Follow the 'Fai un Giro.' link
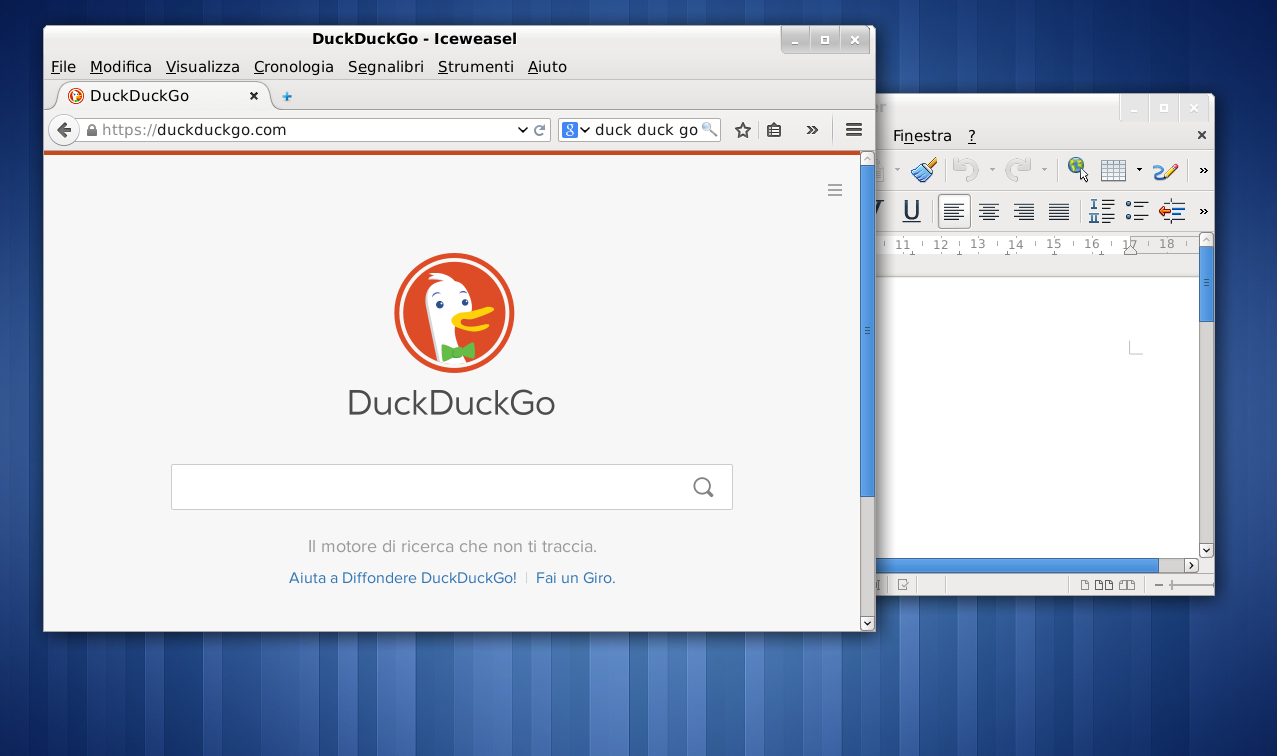 click(x=576, y=578)
